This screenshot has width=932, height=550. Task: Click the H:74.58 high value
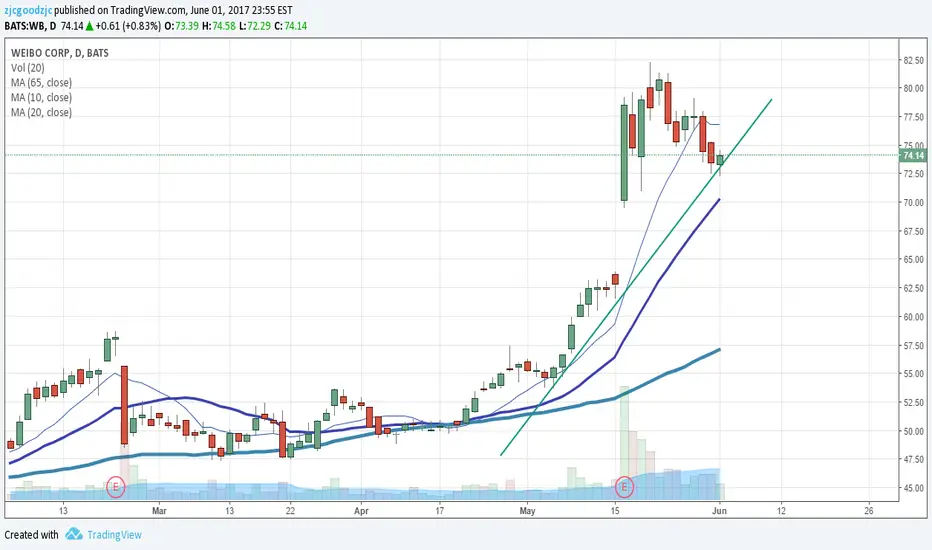[x=219, y=26]
